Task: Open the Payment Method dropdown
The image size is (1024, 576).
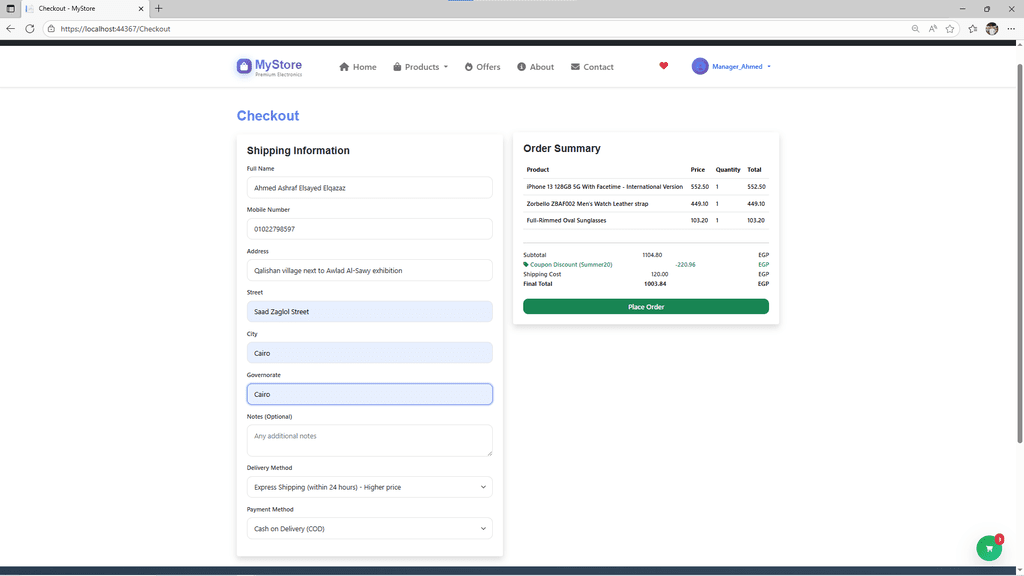Action: (x=369, y=528)
